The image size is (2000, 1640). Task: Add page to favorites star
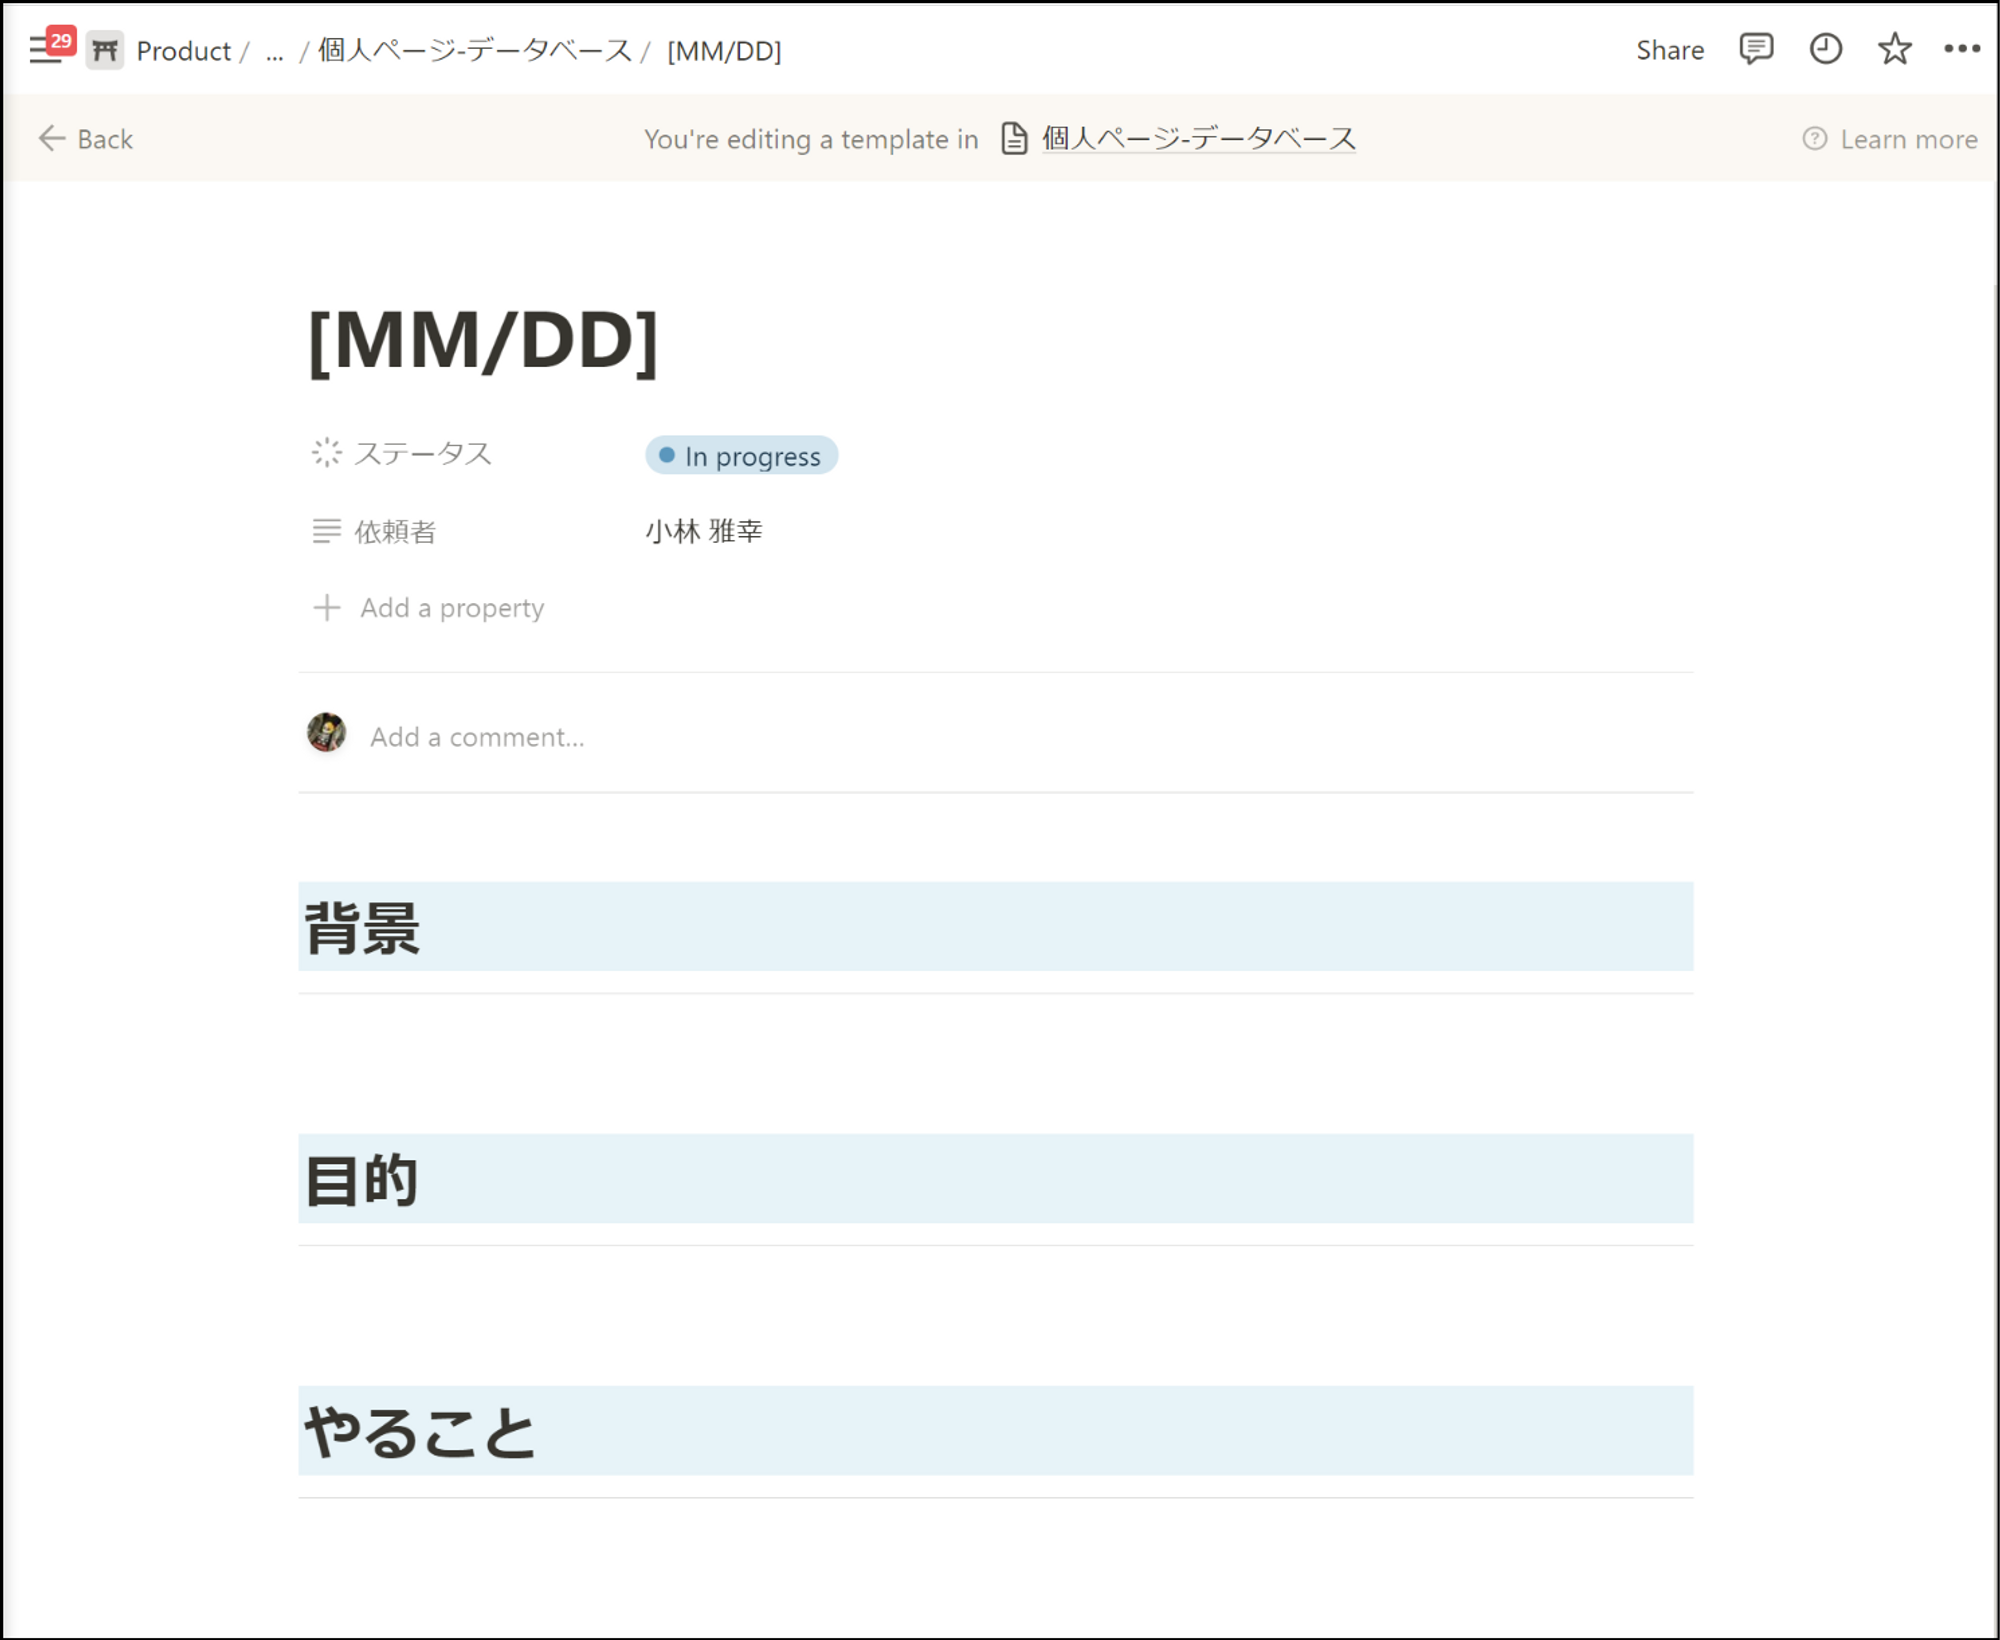[1894, 49]
